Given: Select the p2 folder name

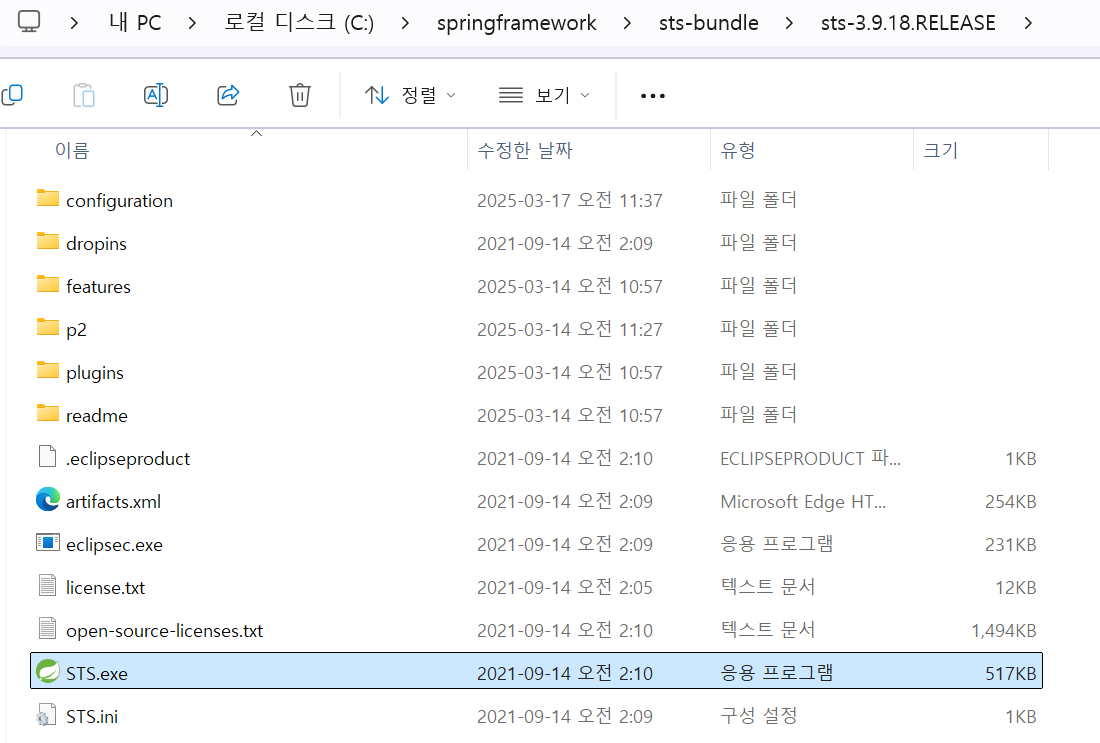Looking at the screenshot, I should point(76,330).
